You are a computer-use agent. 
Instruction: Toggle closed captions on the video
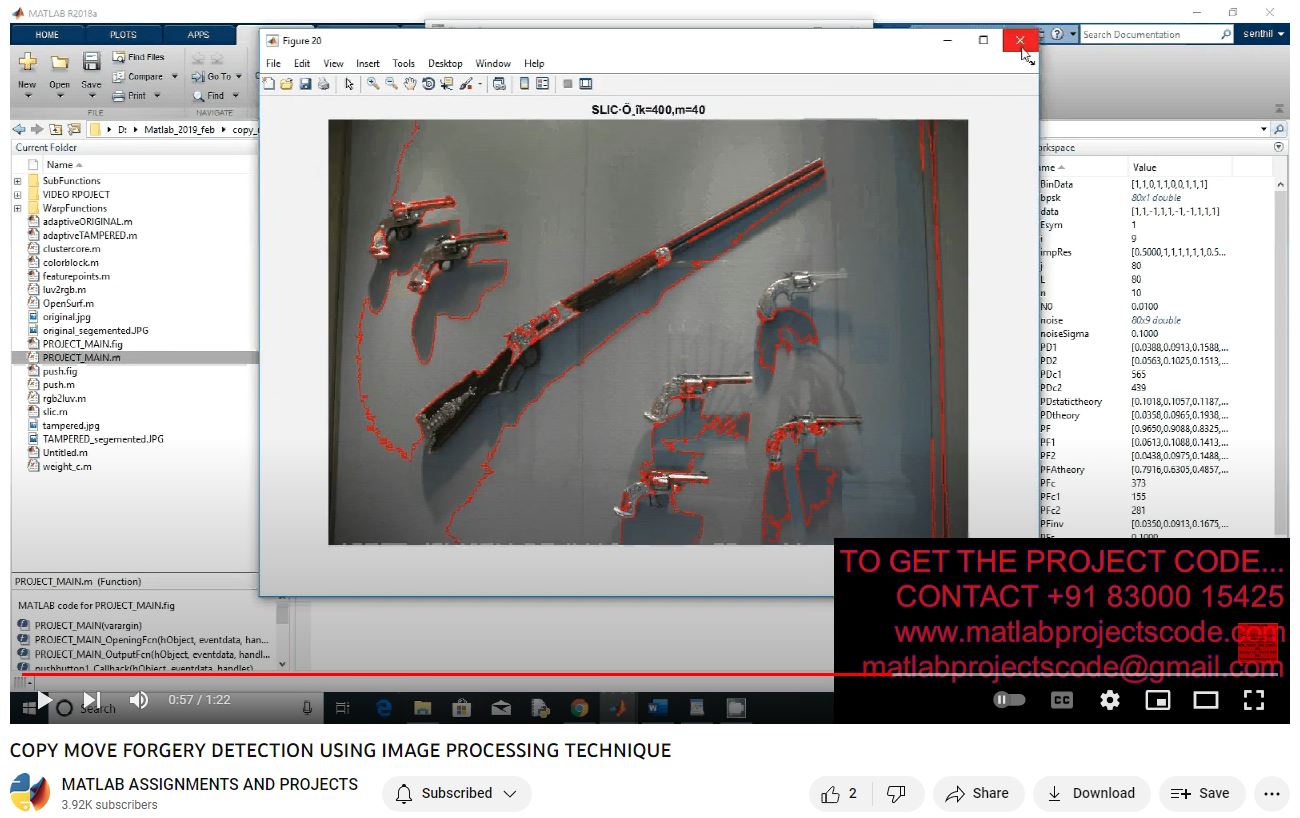coord(1062,700)
